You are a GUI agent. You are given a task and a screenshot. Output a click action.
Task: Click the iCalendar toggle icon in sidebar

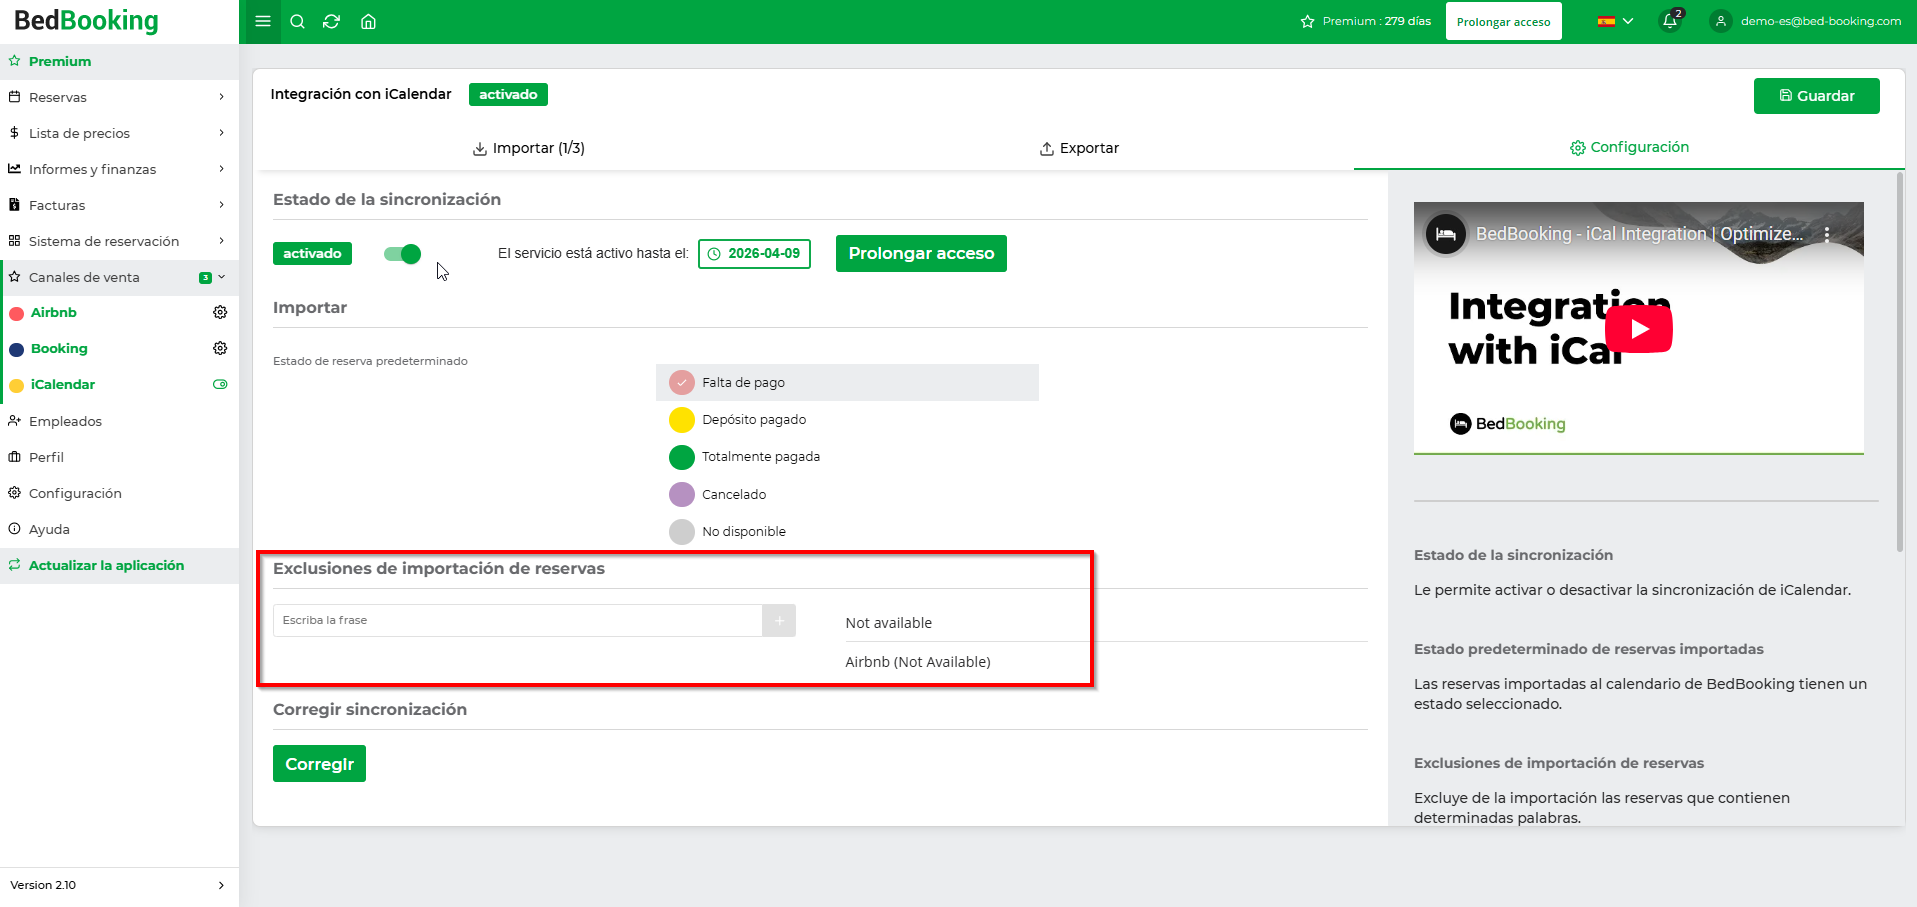tap(220, 384)
